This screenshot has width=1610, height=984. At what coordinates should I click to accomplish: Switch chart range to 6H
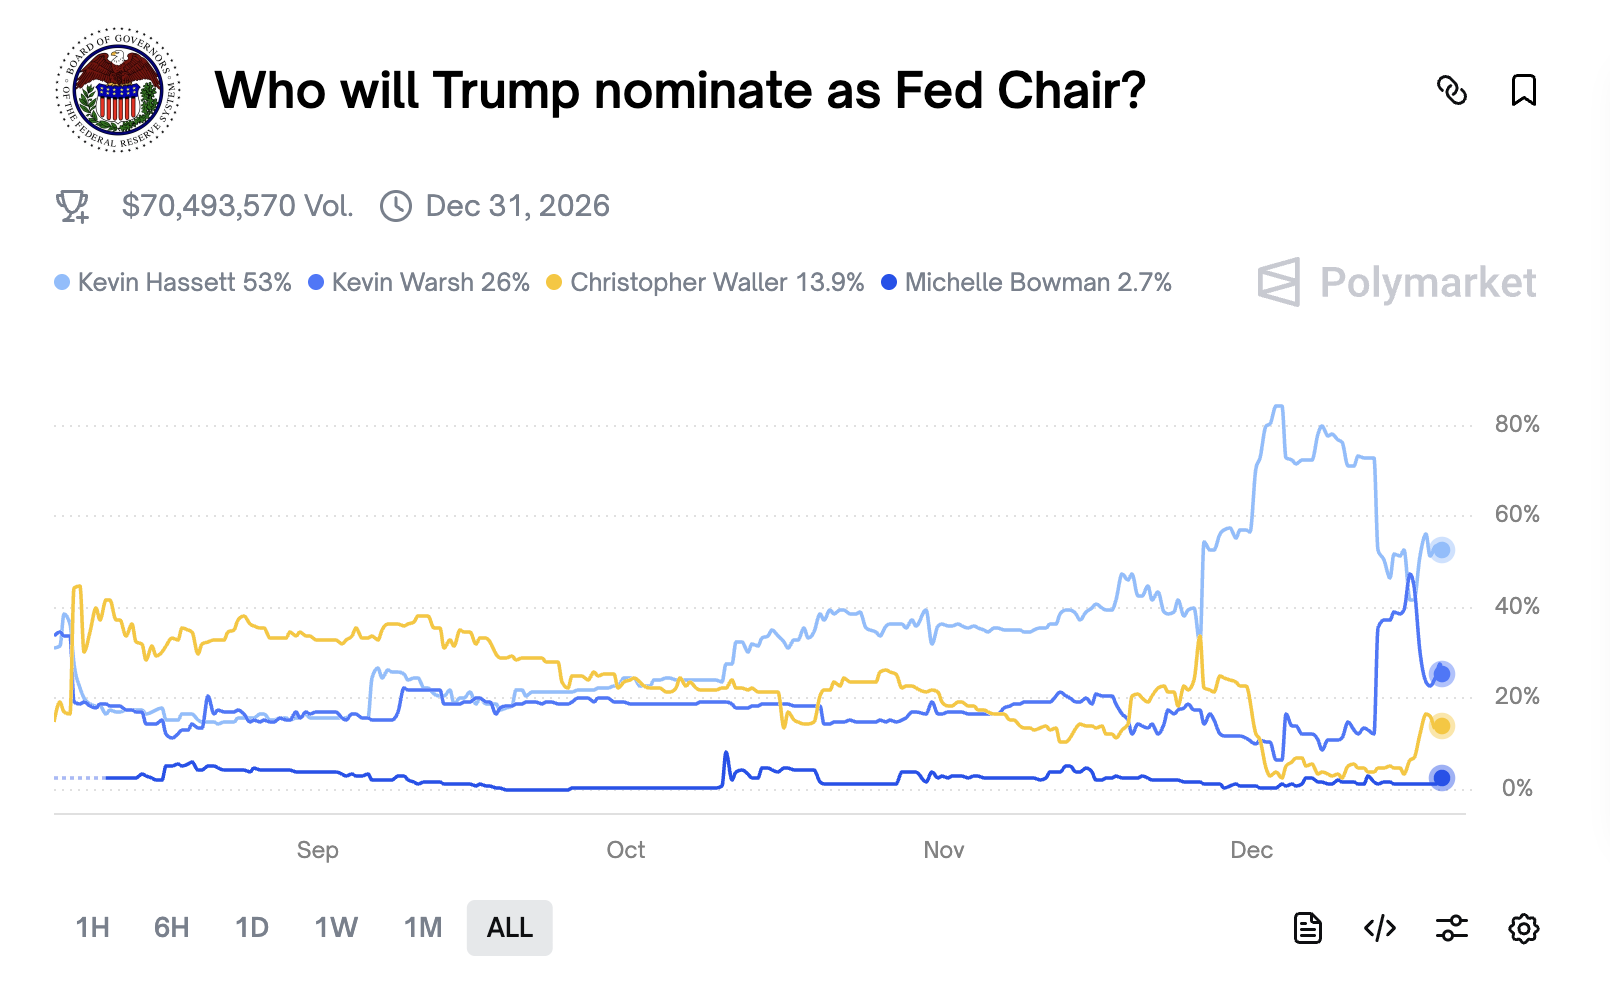[x=172, y=928]
